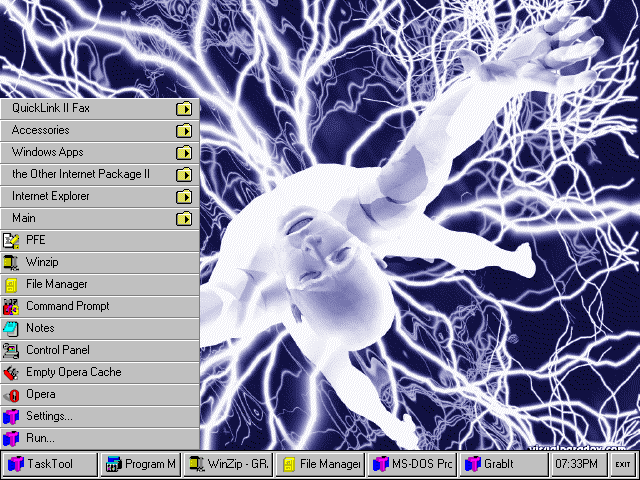Click the 07:33PM clock display
This screenshot has height=480, width=640.
click(576, 464)
